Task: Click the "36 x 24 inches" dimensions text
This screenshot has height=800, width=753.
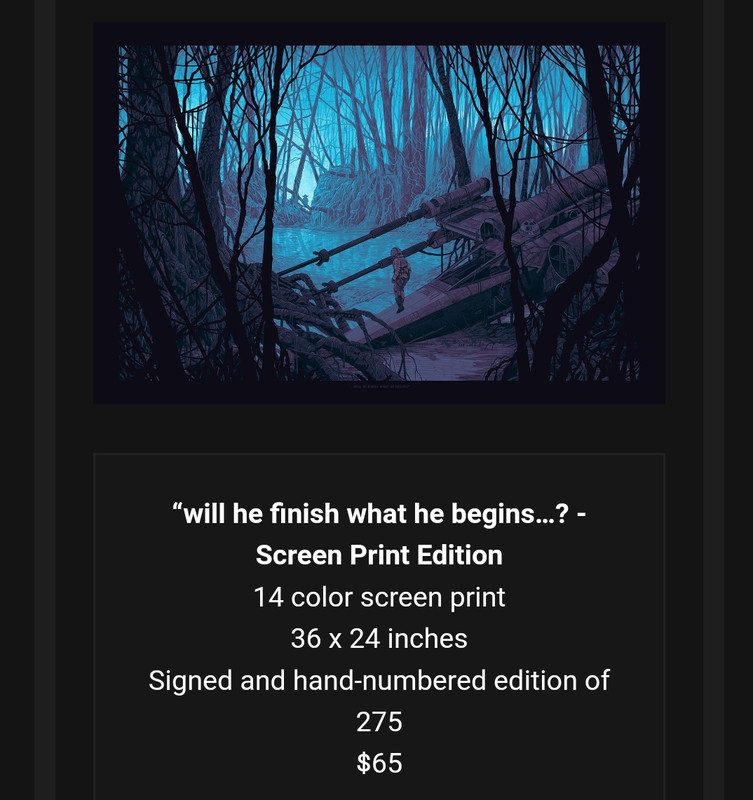Action: [379, 639]
